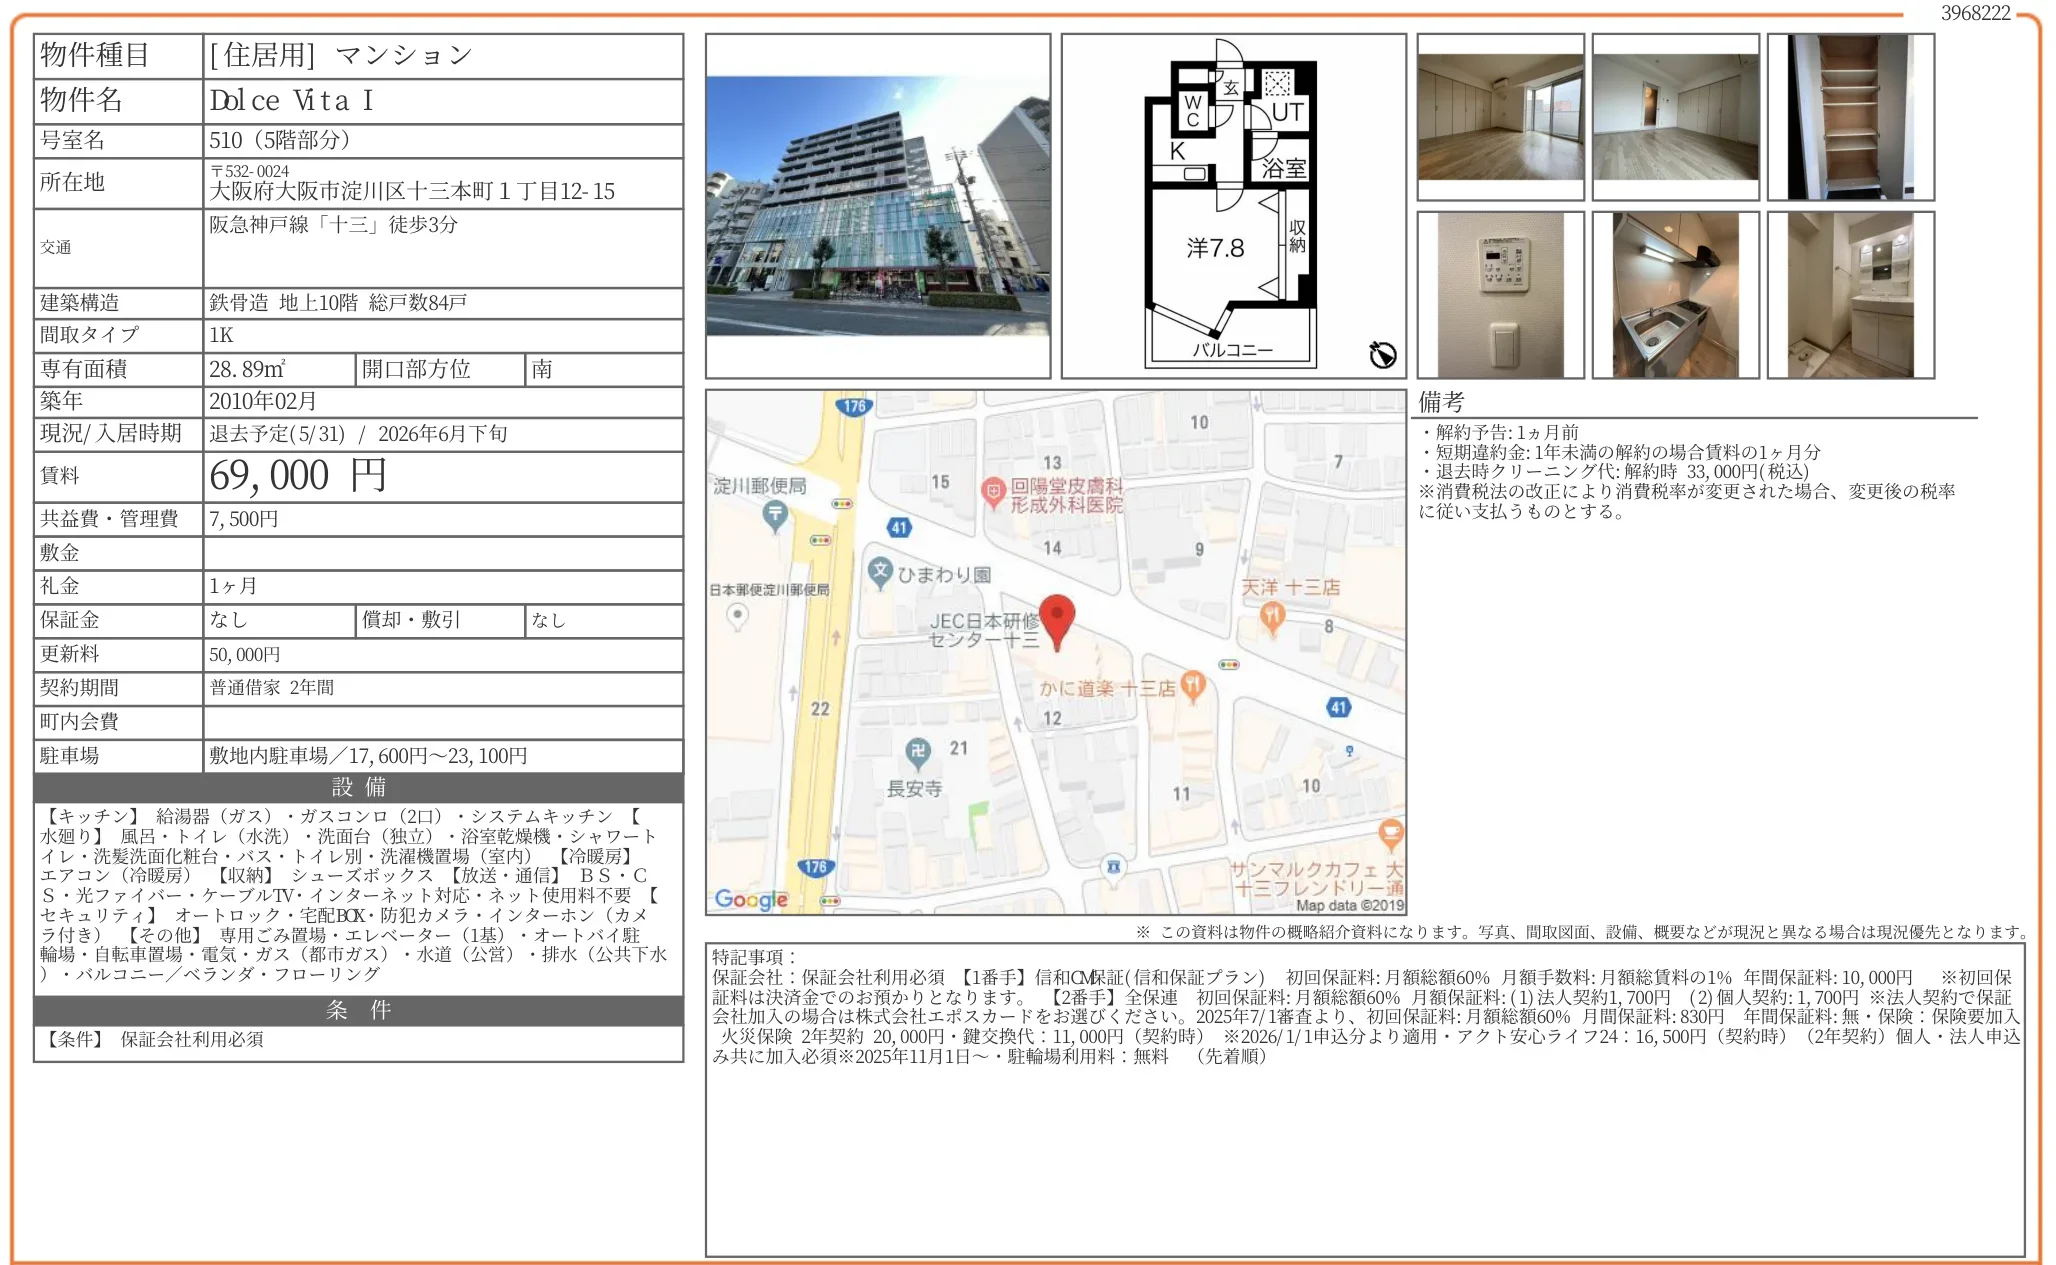Open the floor plan image
The height and width of the screenshot is (1265, 2056).
pos(1232,205)
